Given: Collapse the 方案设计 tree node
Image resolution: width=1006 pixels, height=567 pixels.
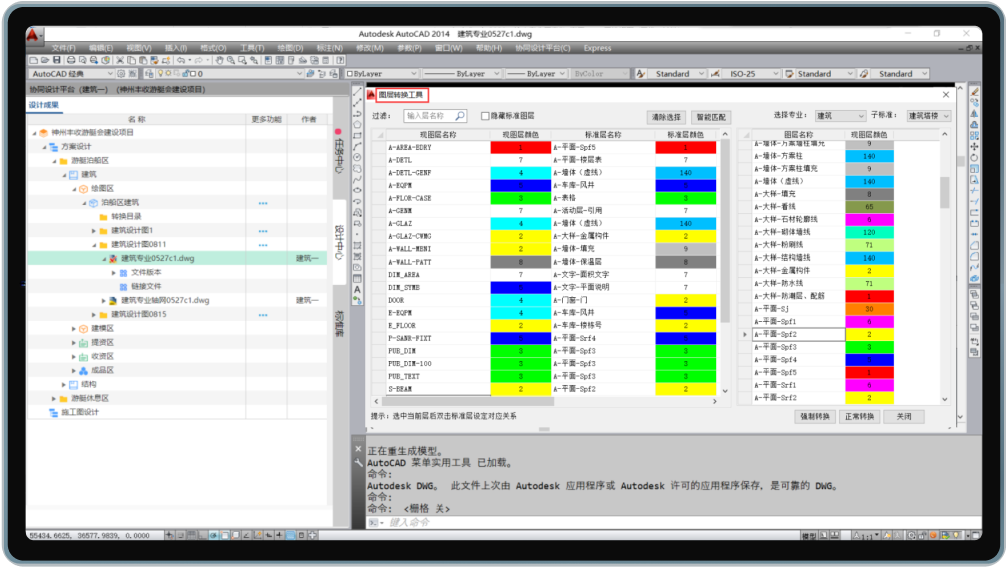Looking at the screenshot, I should [x=44, y=147].
